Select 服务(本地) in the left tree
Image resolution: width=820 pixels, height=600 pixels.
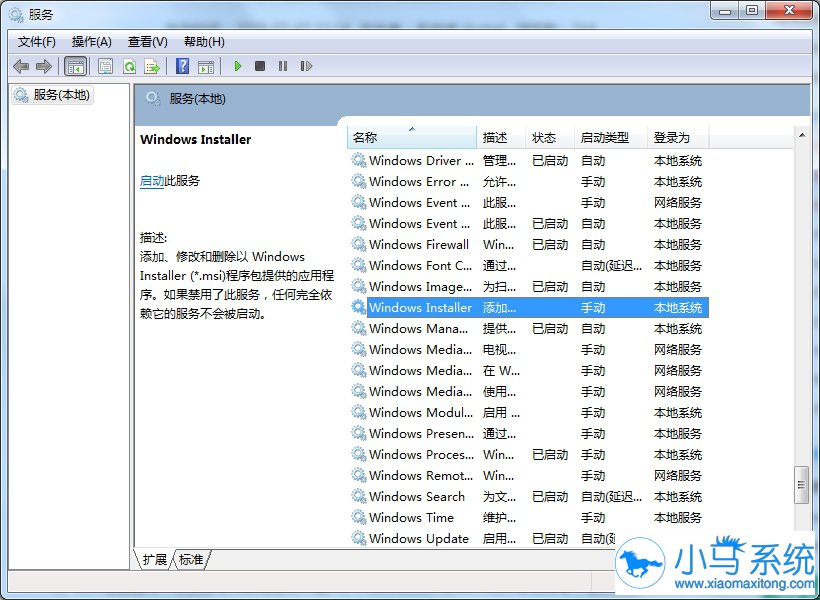pos(53,95)
